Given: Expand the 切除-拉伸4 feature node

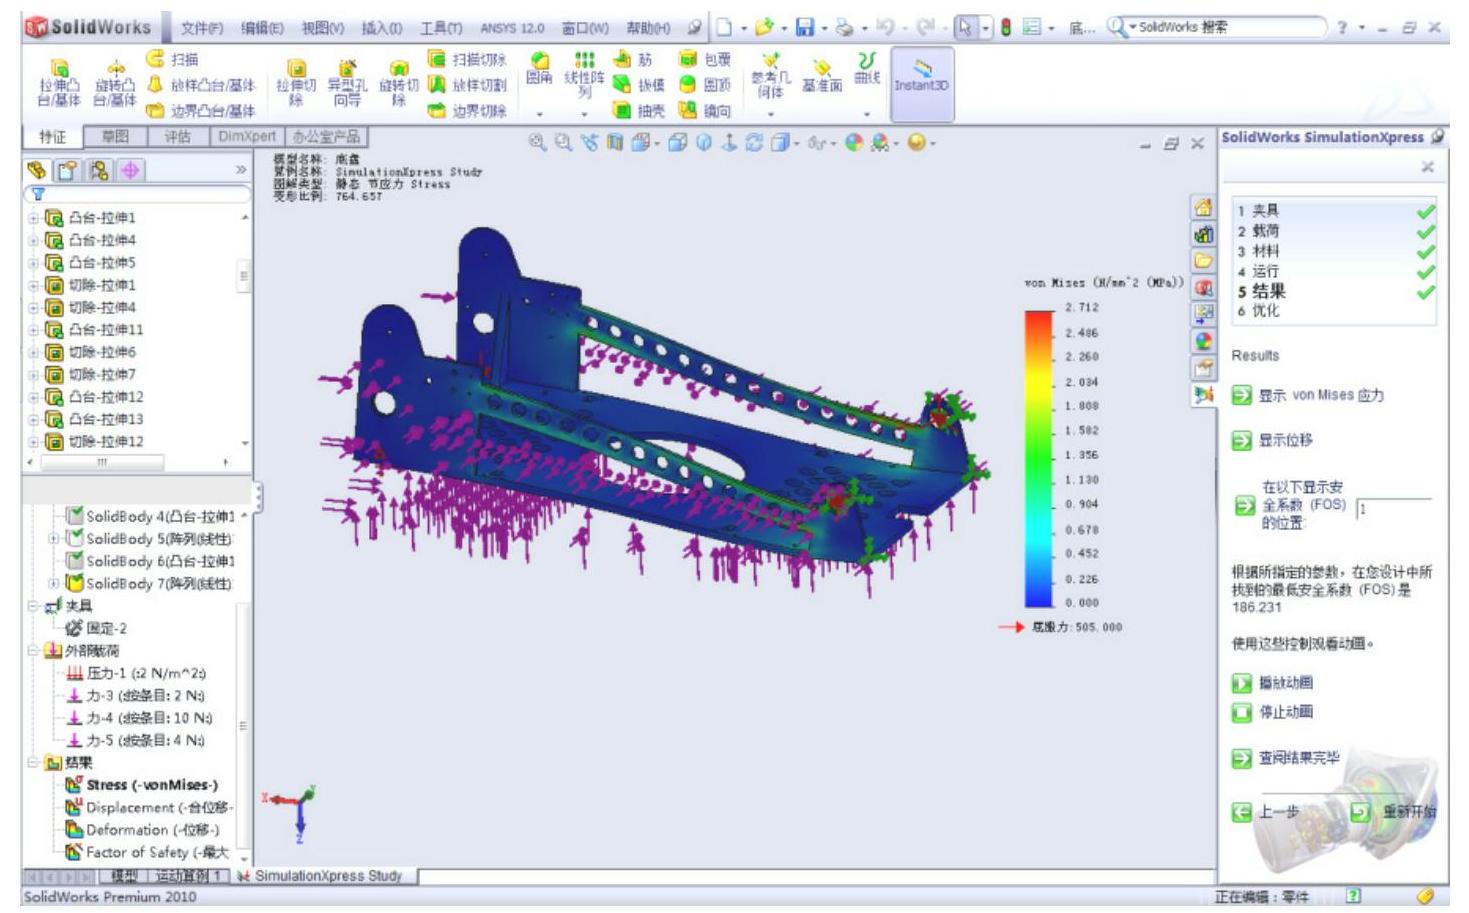Looking at the screenshot, I should [x=33, y=307].
